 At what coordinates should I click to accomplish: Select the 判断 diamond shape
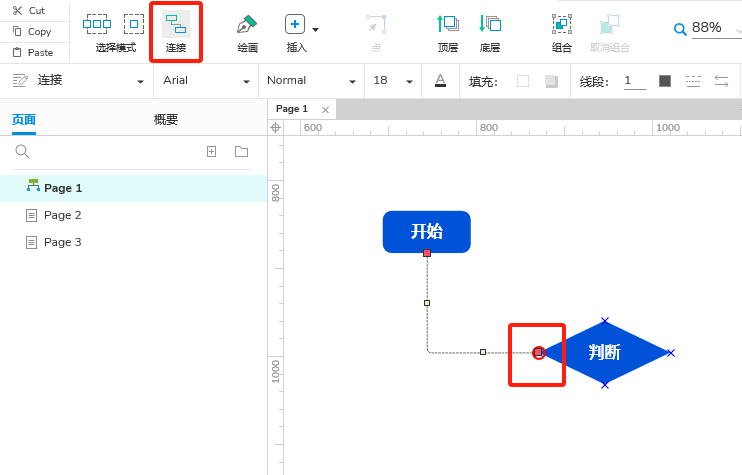pos(604,352)
